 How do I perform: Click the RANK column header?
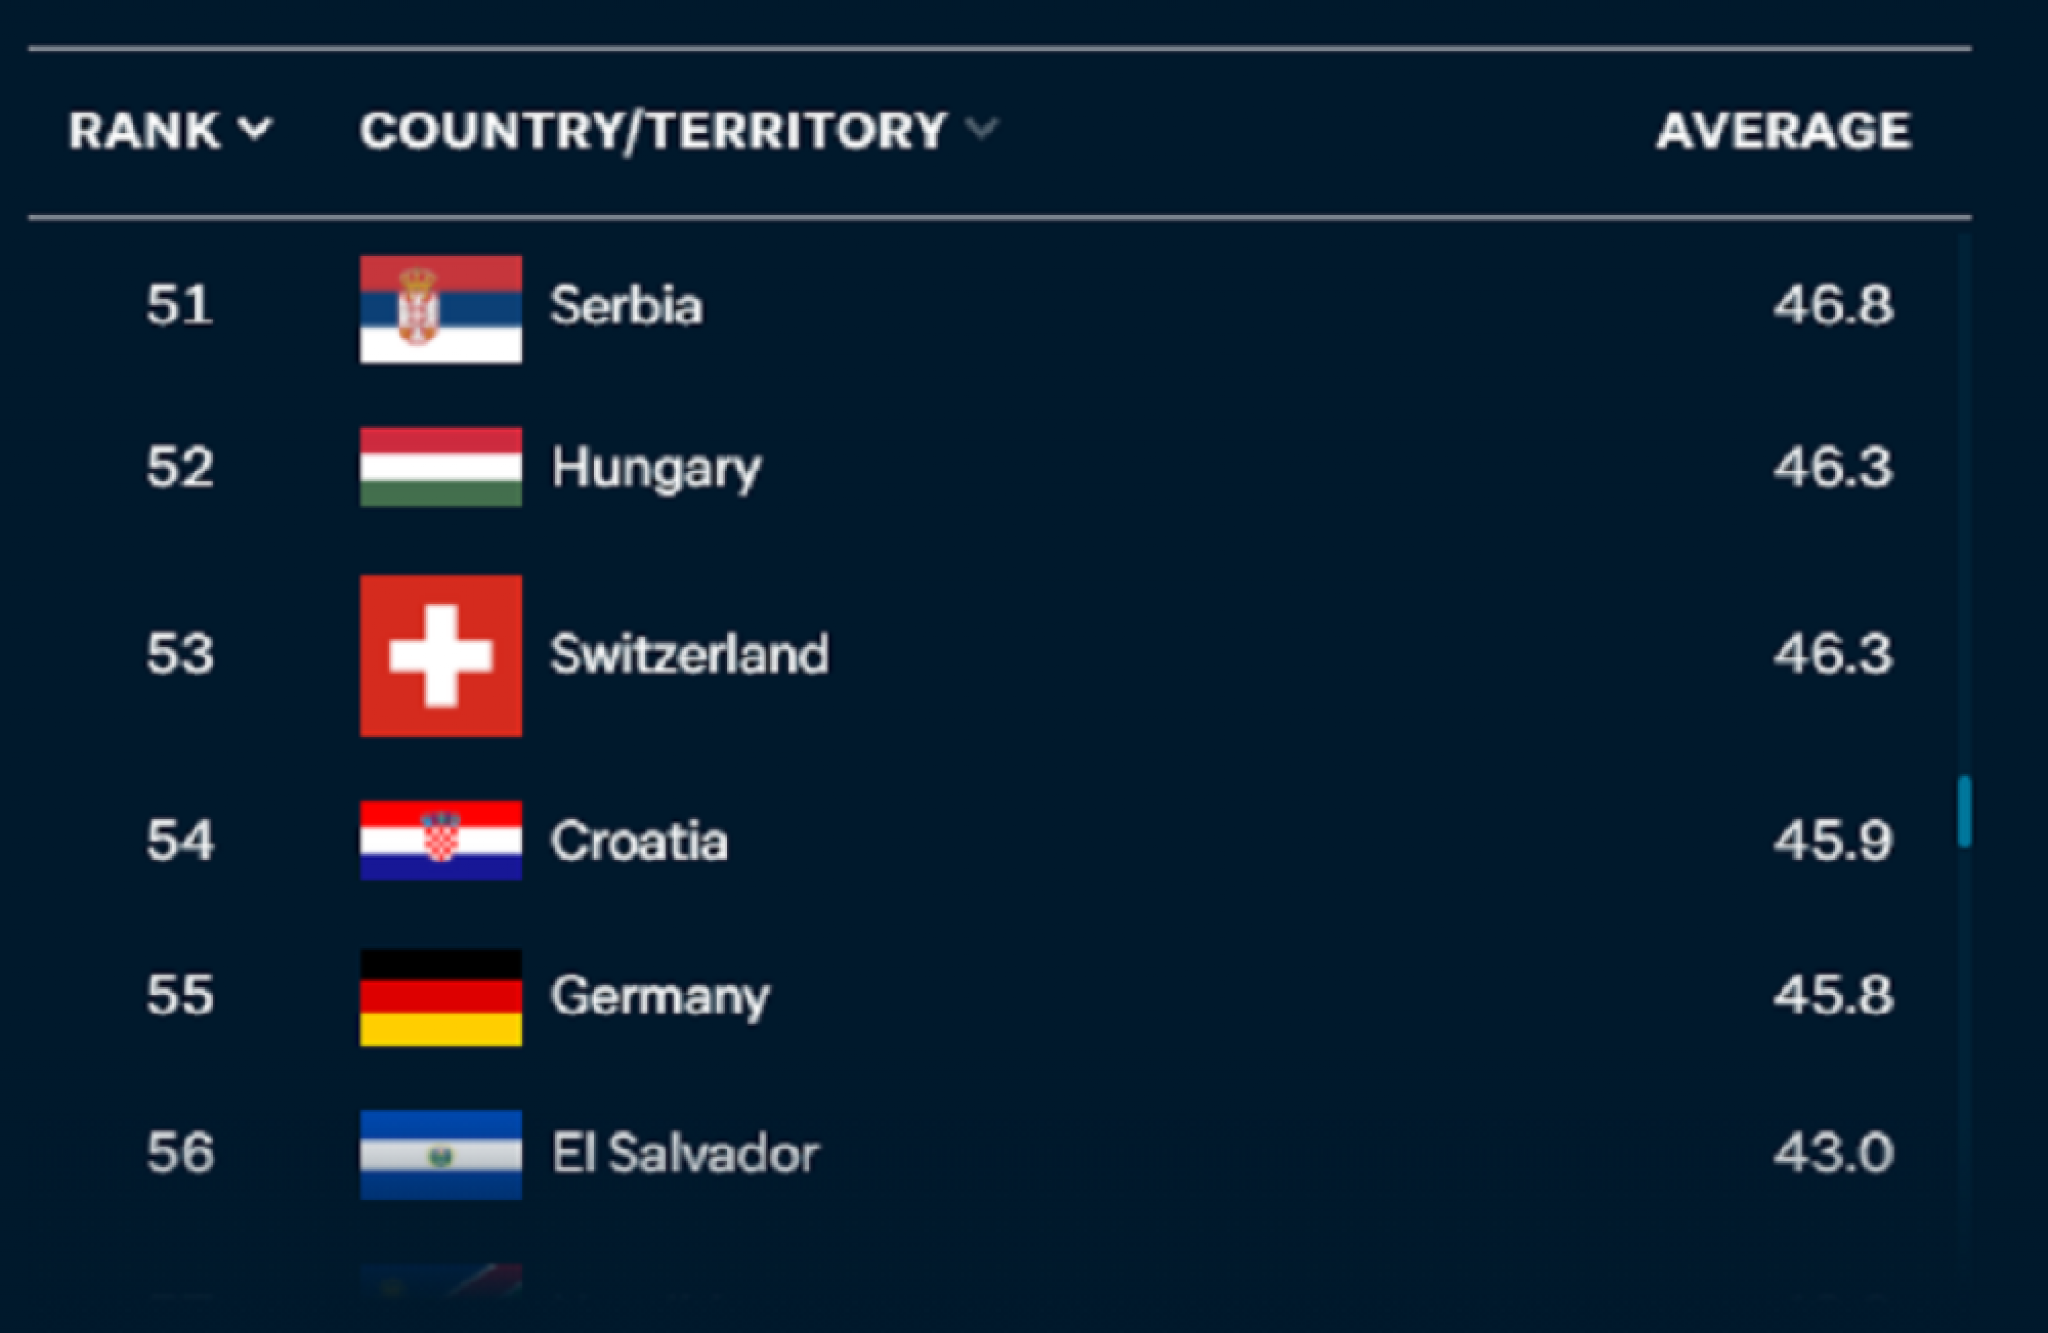[146, 128]
